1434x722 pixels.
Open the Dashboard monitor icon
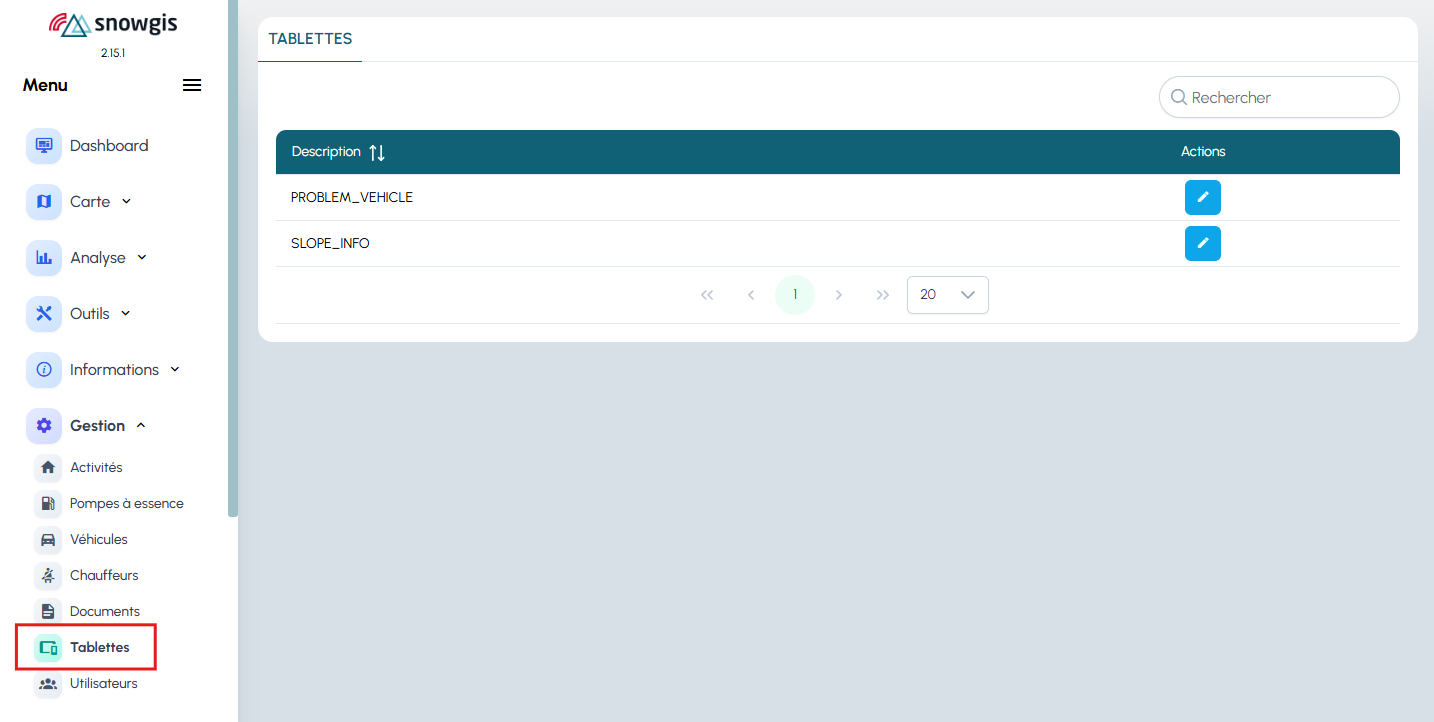[44, 146]
